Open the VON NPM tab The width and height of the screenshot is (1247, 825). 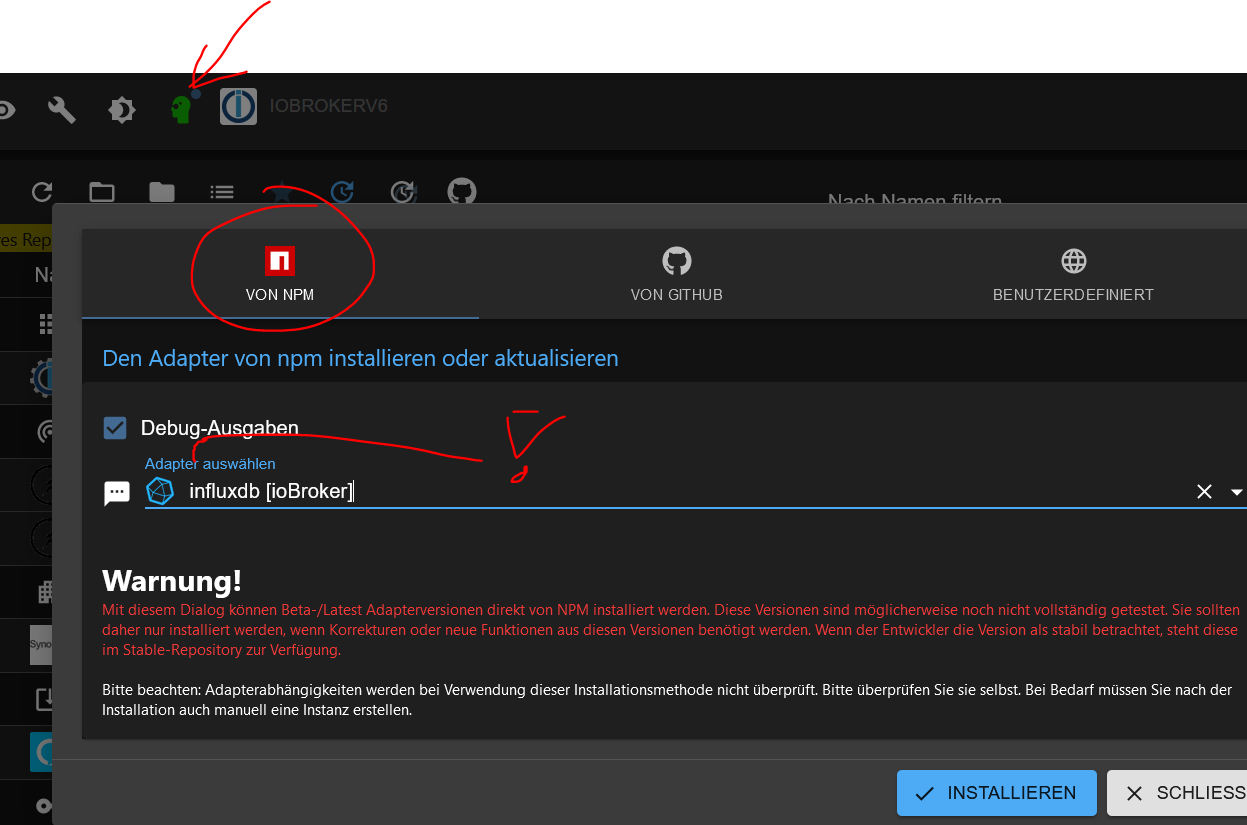(280, 274)
